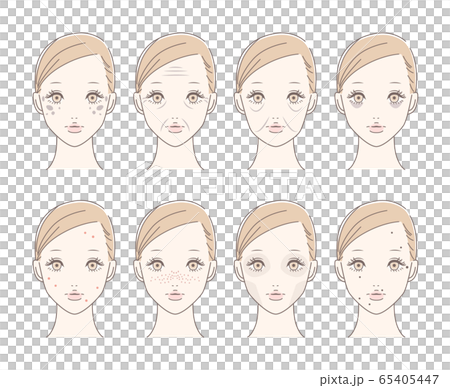This screenshot has height=388, width=450.
Task: Select the face with red acne pimples
Action: pyautogui.click(x=75, y=269)
